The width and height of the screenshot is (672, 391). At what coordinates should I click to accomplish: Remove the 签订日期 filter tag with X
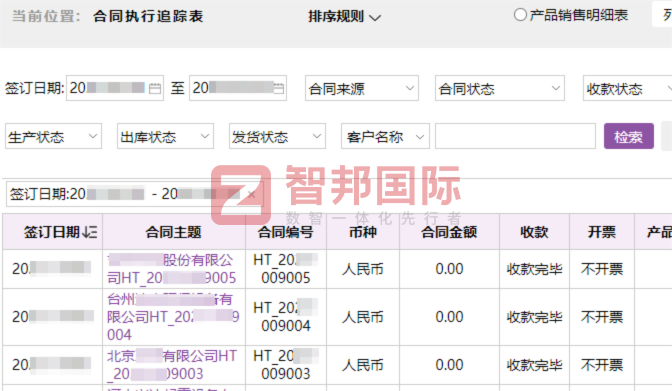pos(252,194)
